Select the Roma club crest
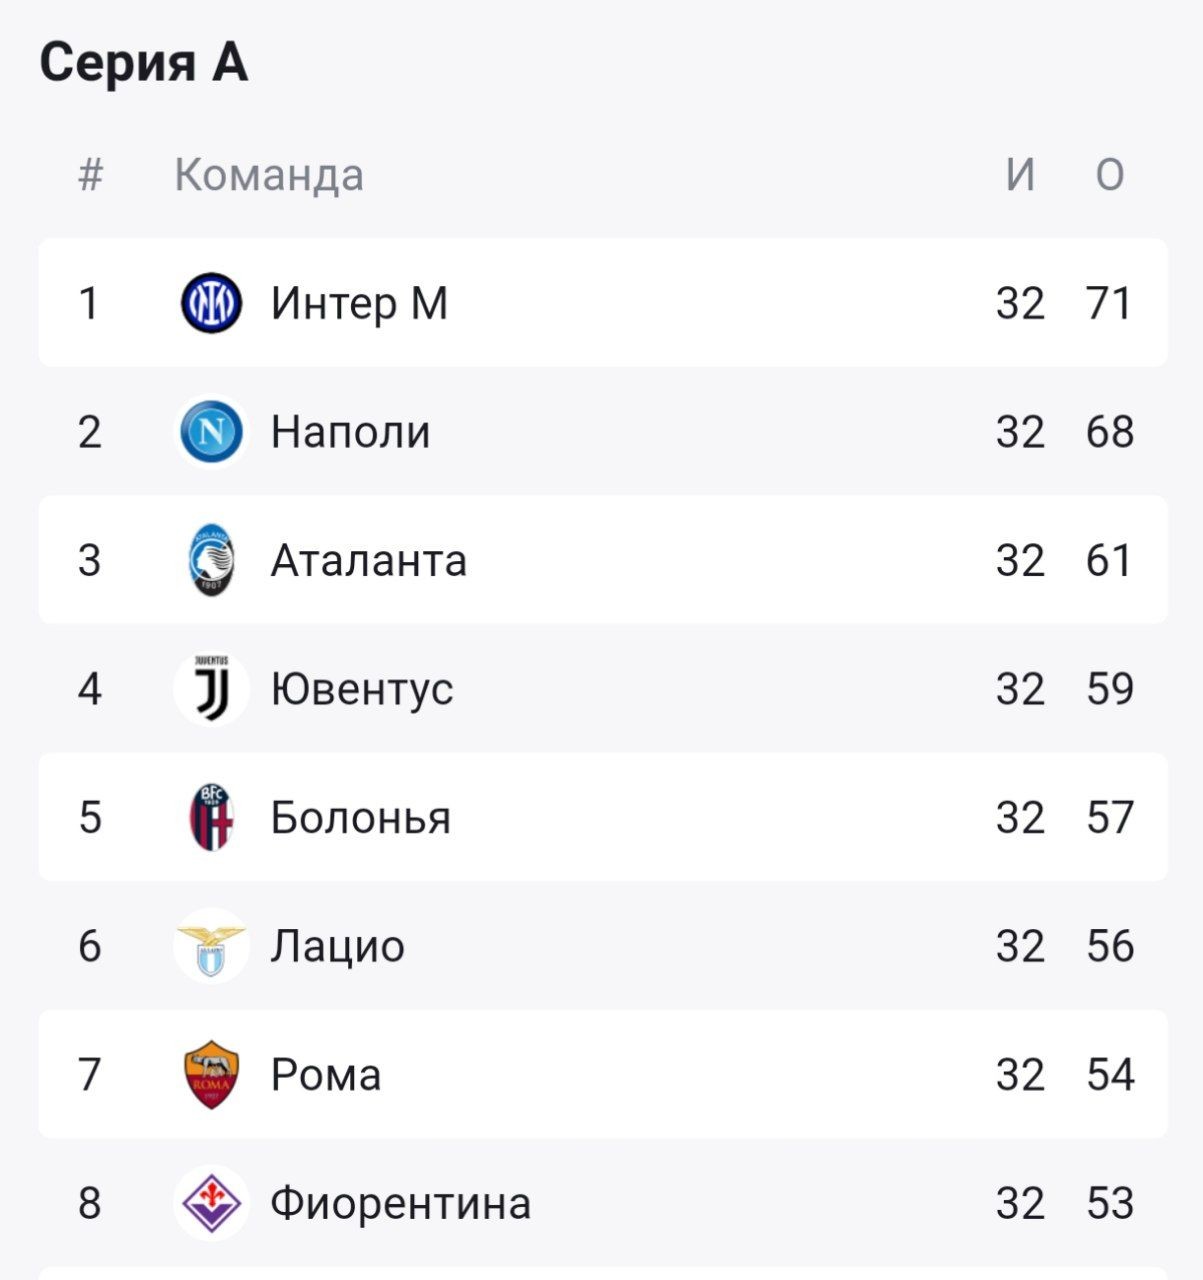 (211, 1074)
